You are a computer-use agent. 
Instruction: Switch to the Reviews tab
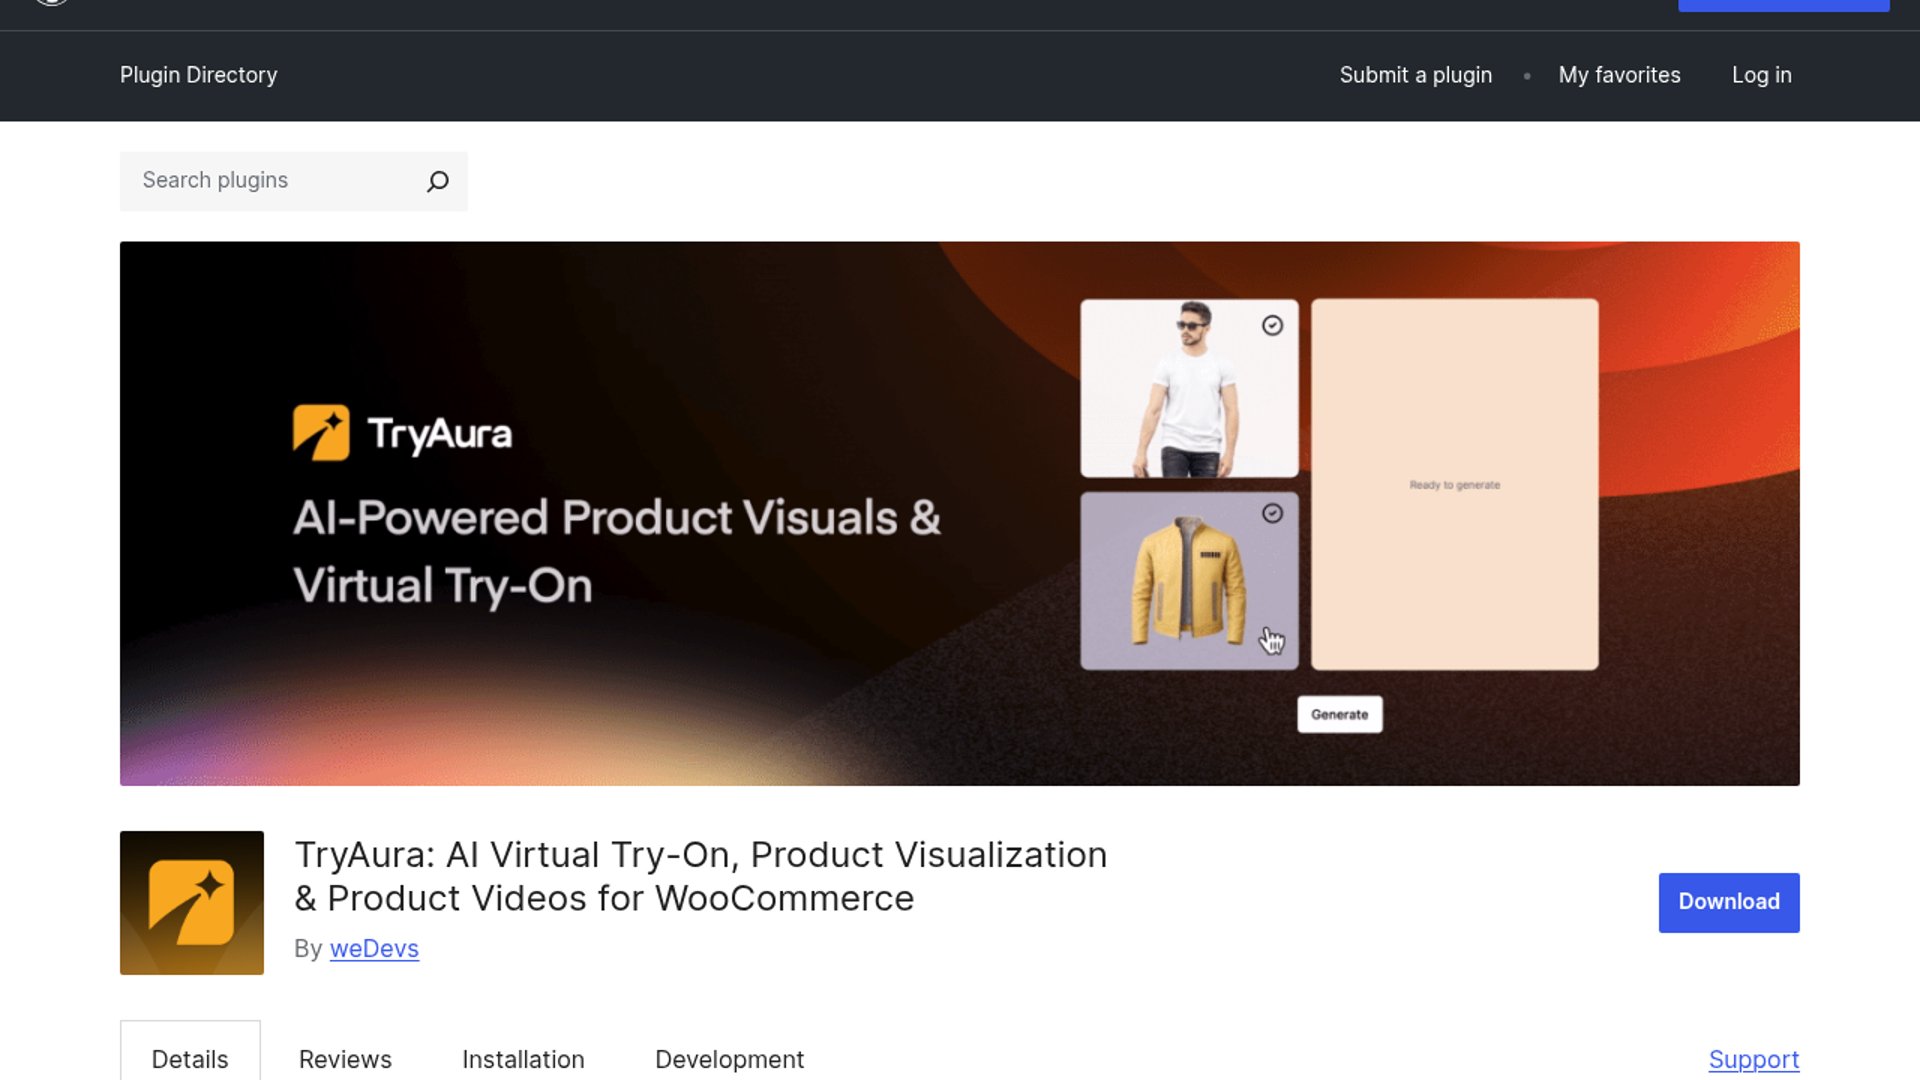point(345,1059)
